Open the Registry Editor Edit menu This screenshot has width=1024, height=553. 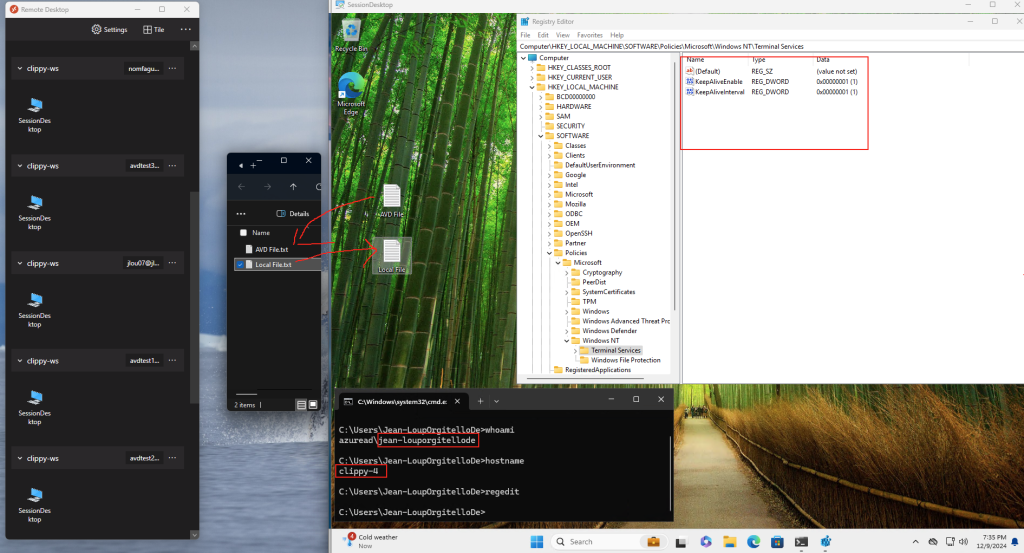(x=543, y=35)
